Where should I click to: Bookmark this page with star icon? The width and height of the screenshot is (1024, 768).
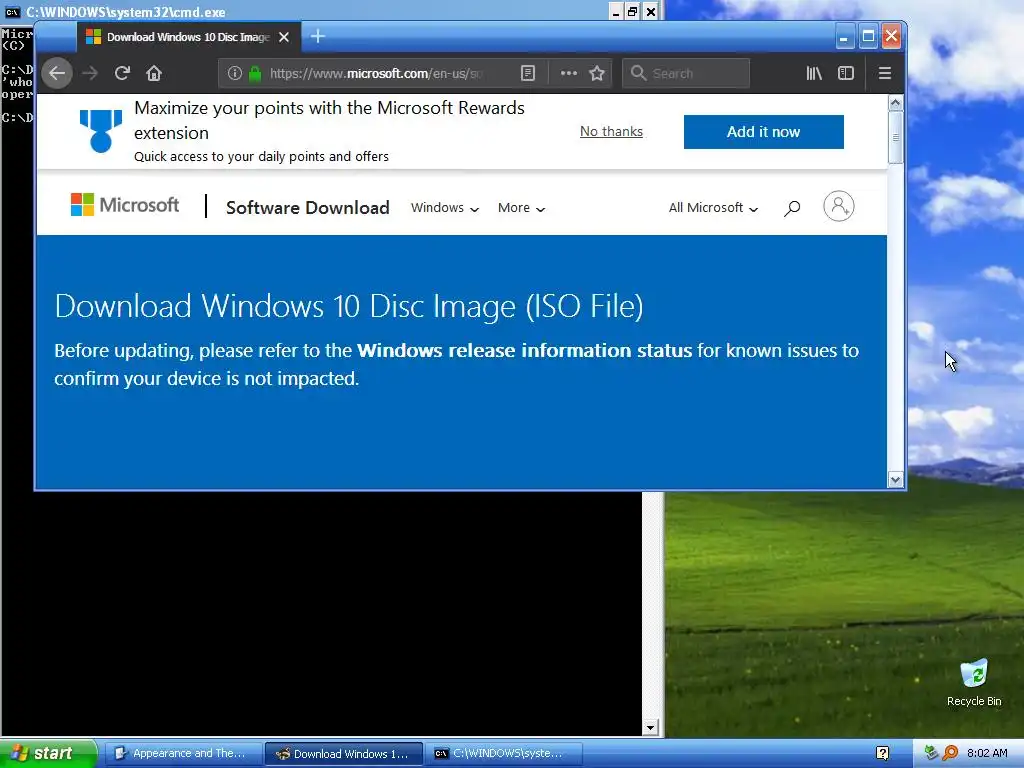pyautogui.click(x=597, y=73)
